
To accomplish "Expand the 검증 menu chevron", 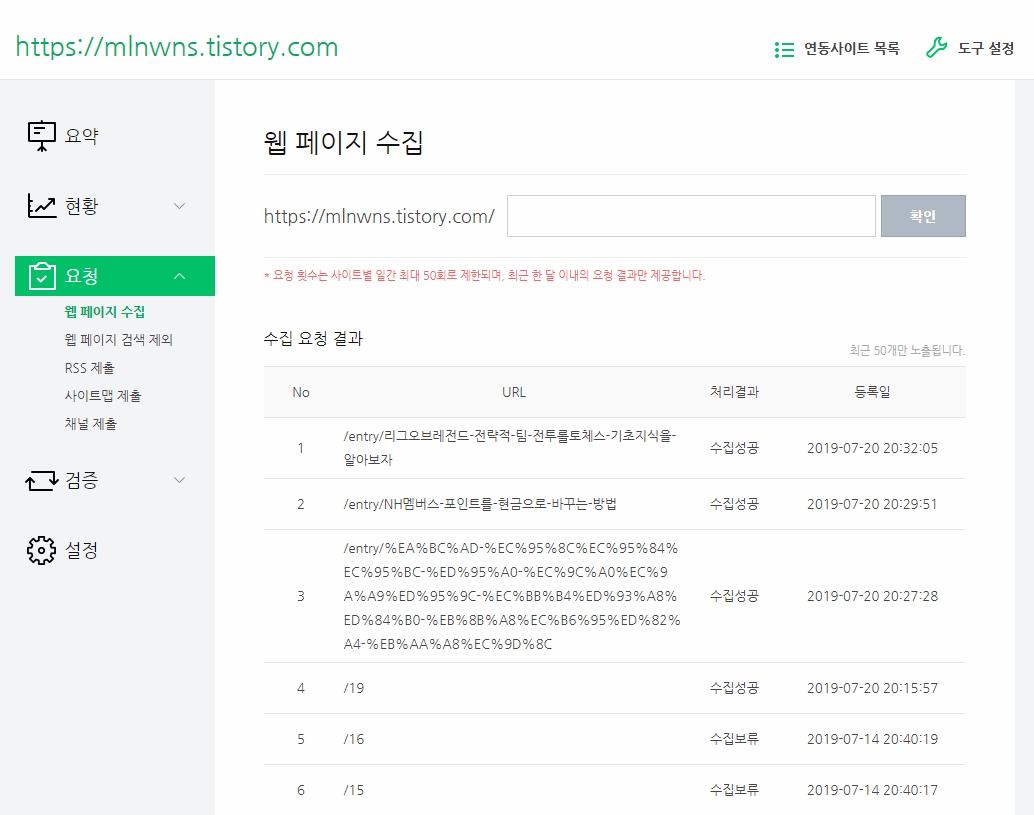I will click(x=179, y=479).
